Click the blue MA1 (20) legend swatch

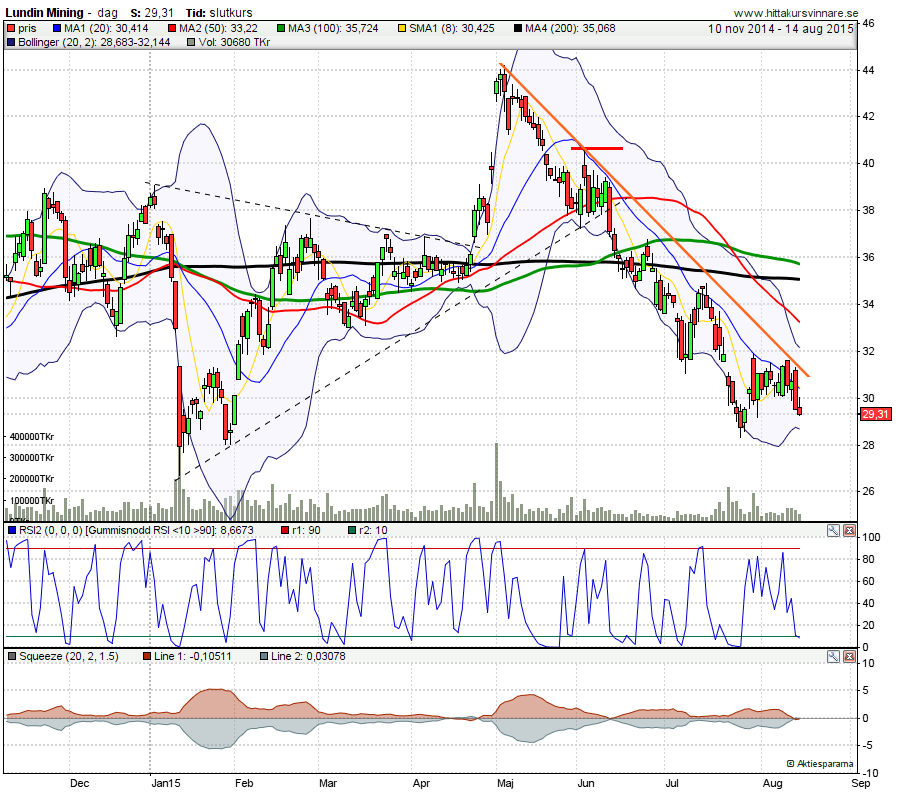point(57,28)
